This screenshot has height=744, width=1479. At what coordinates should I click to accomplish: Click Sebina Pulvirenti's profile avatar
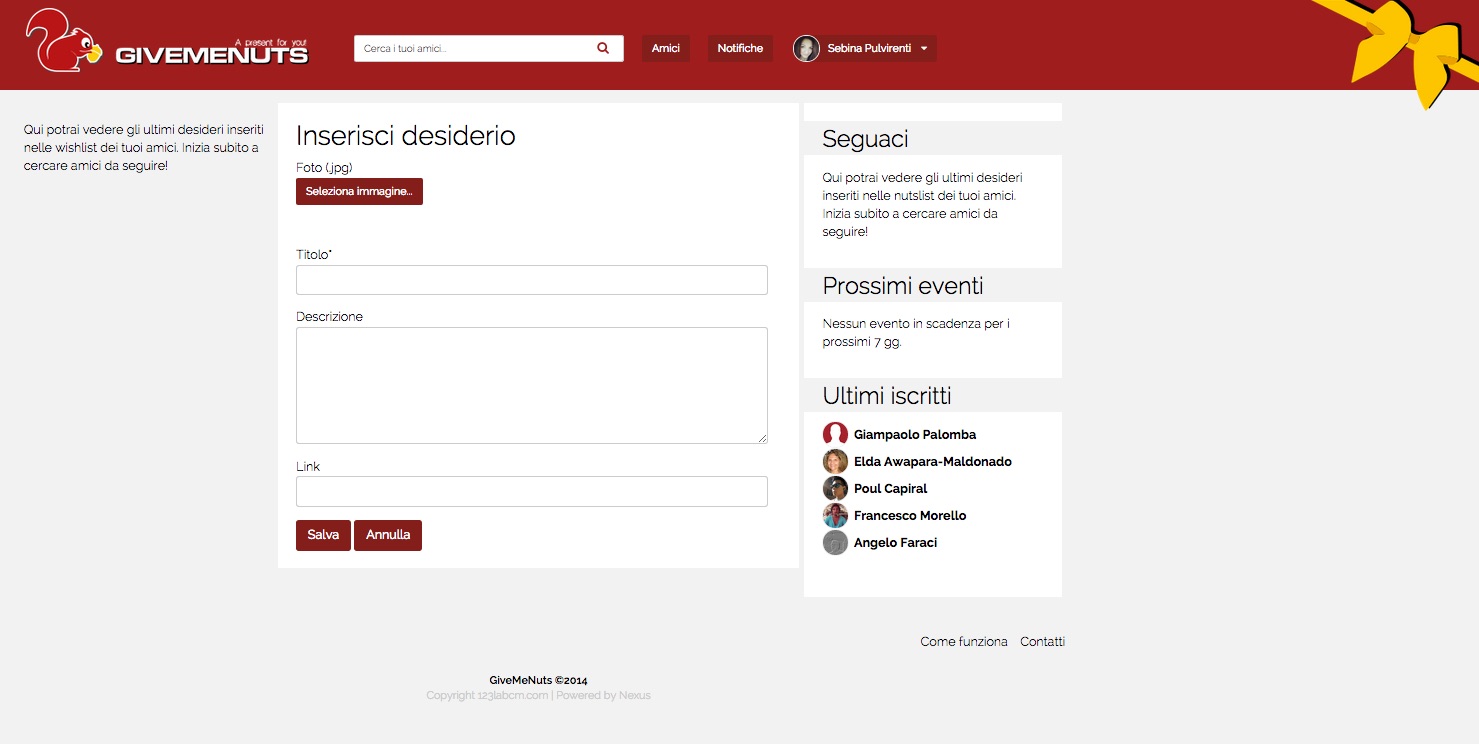coord(806,48)
